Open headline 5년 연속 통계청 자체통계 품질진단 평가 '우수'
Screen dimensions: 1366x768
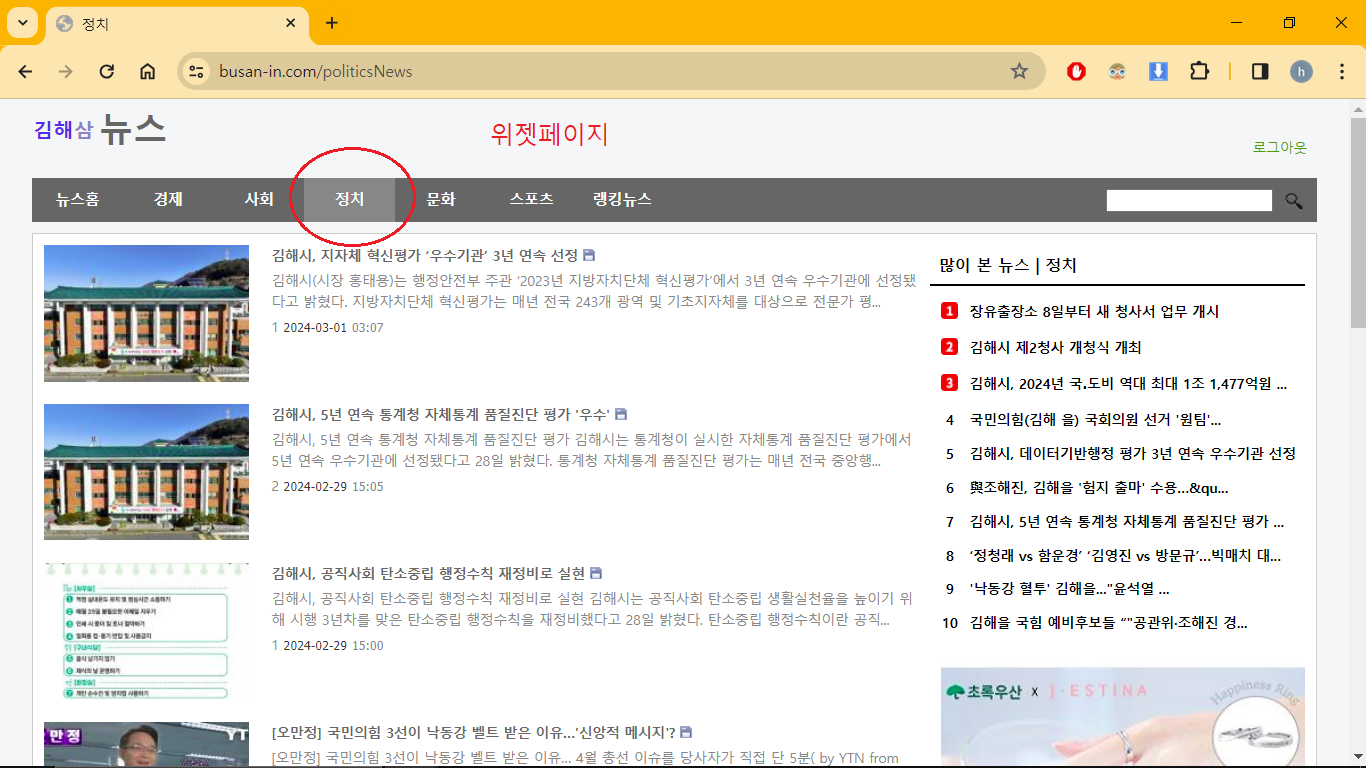point(441,414)
